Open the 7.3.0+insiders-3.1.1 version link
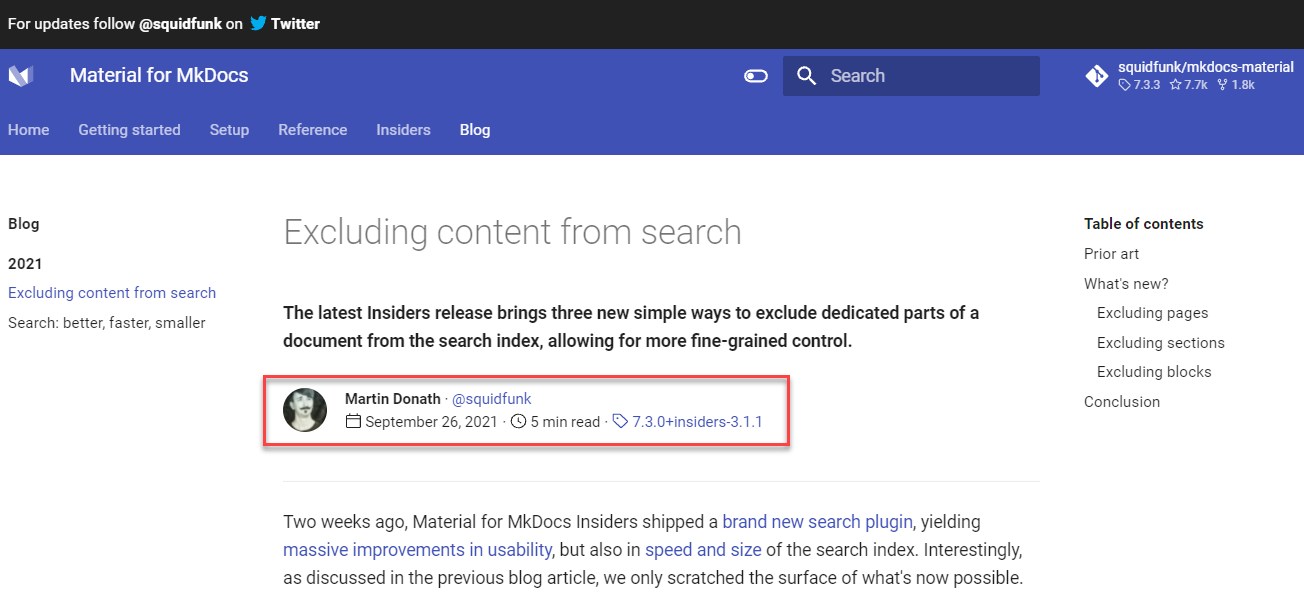 (x=697, y=422)
